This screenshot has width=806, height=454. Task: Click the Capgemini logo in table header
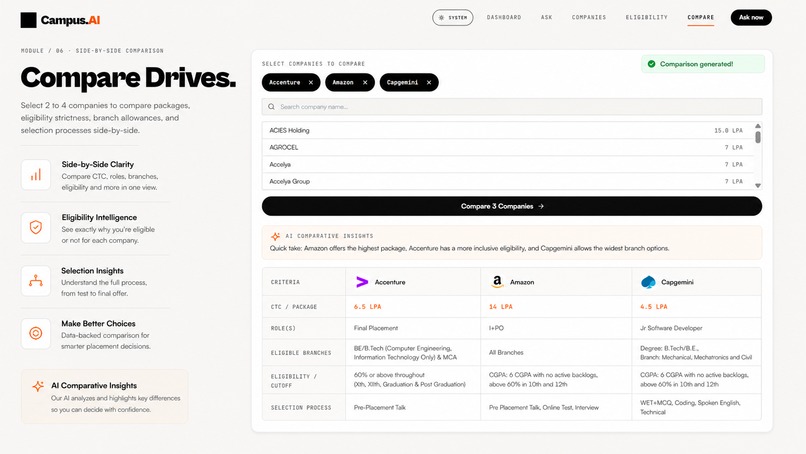(x=648, y=282)
